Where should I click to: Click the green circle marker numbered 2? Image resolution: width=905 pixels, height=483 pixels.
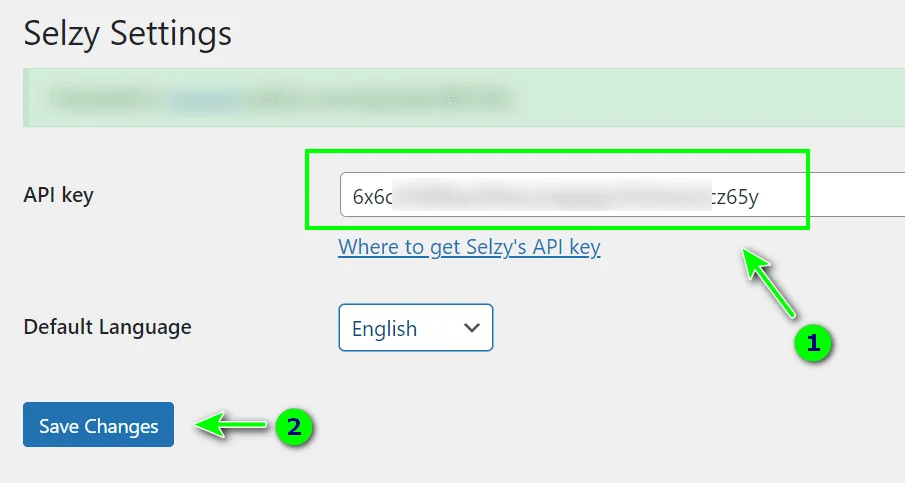tap(293, 427)
